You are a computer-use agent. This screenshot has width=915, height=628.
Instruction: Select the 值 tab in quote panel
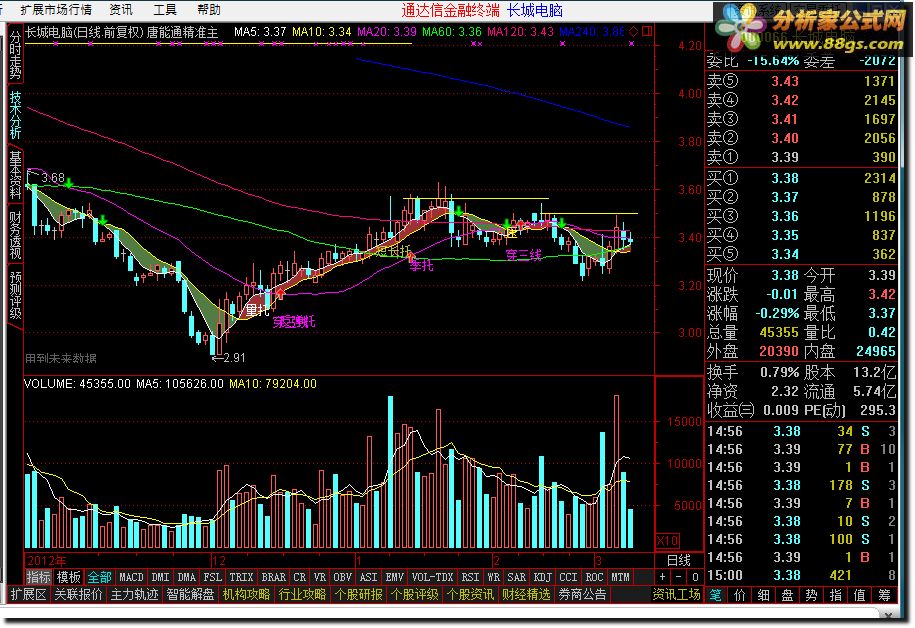860,595
